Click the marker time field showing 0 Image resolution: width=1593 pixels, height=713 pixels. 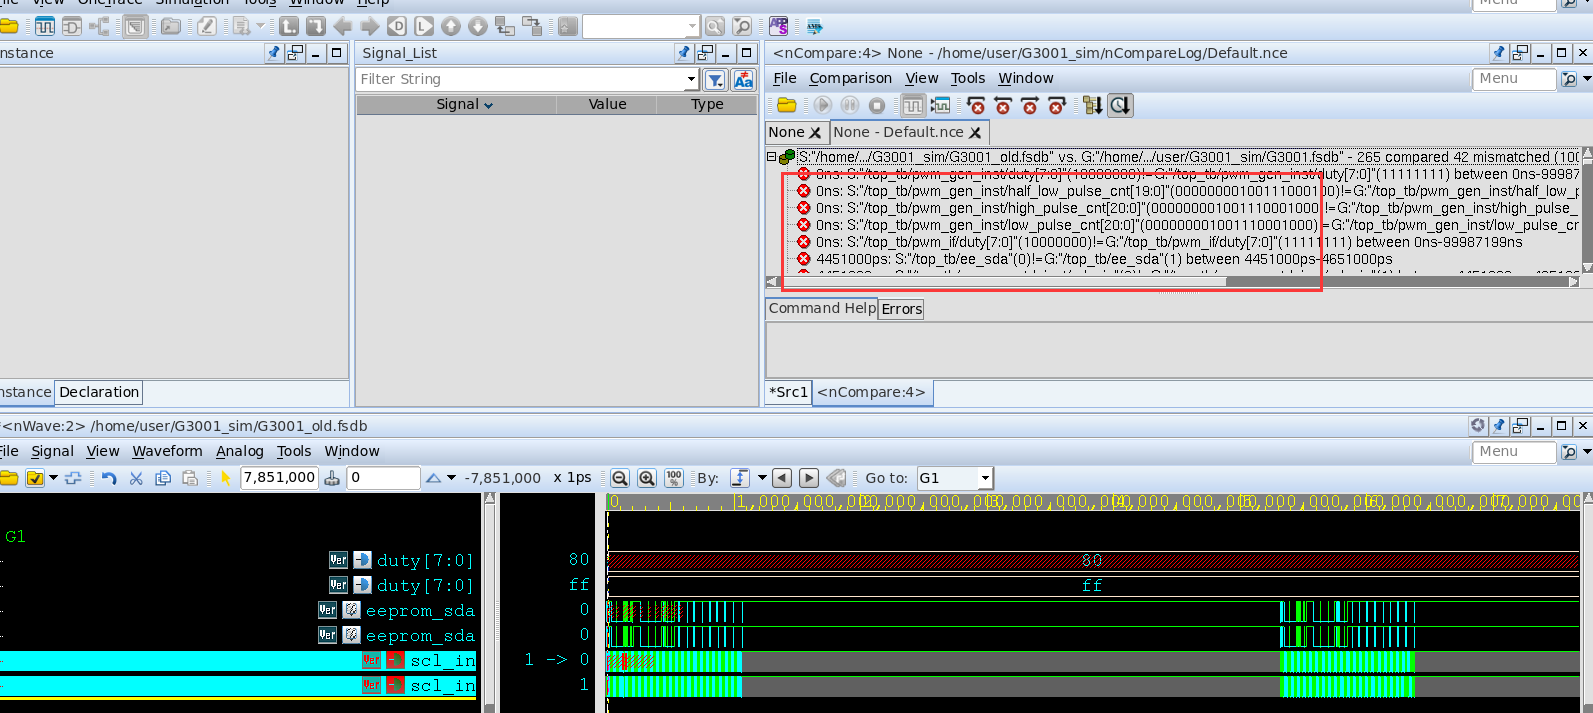384,478
